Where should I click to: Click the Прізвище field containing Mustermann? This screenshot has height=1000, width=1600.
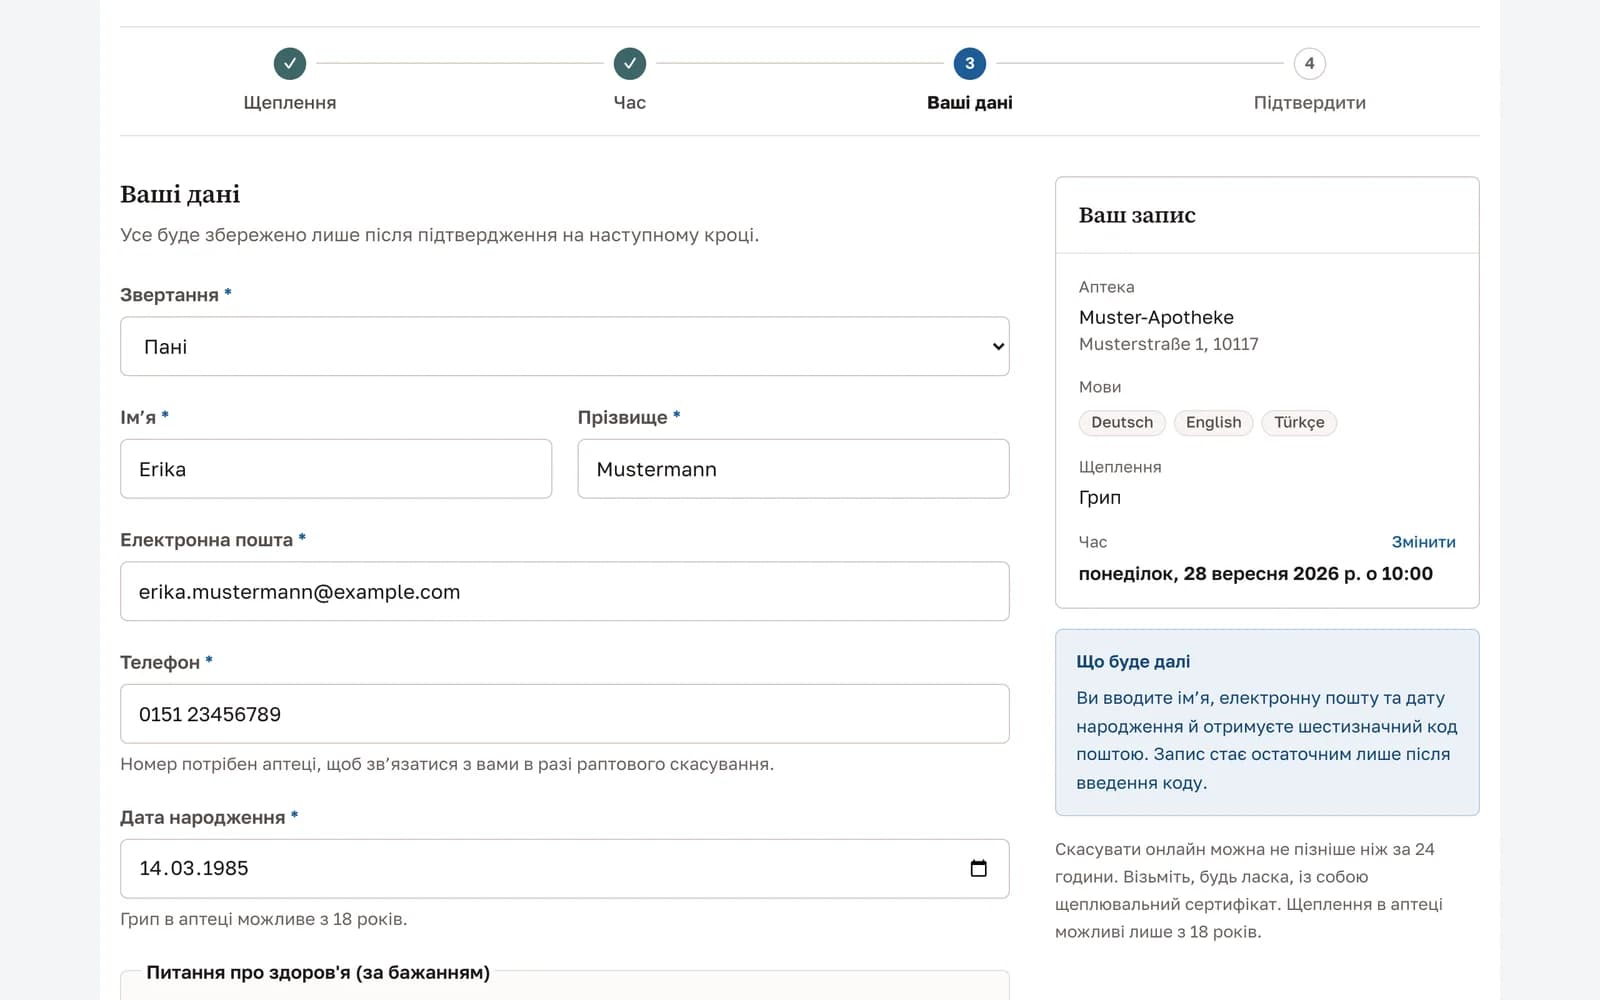tap(793, 469)
